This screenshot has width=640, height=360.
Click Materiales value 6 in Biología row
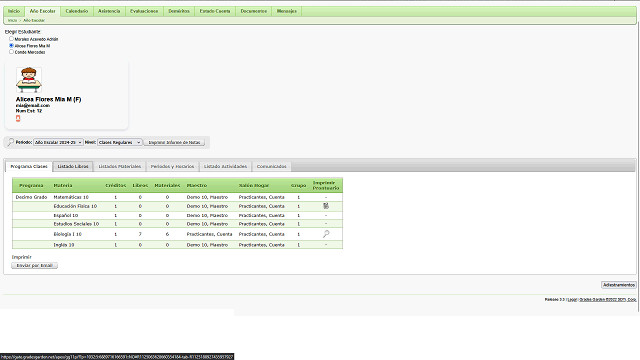(x=167, y=234)
